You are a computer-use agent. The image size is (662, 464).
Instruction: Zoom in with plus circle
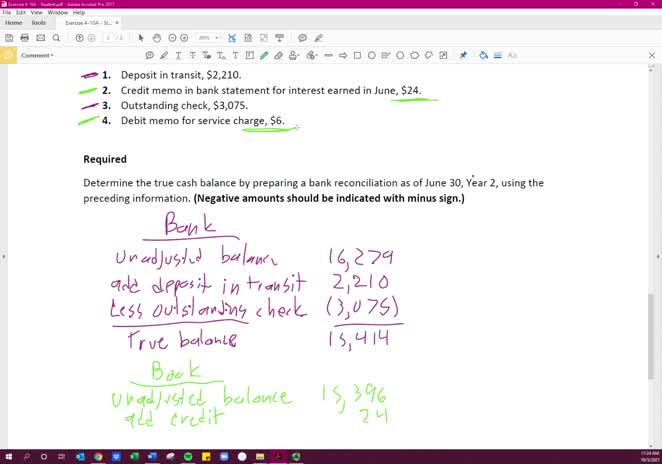point(184,38)
